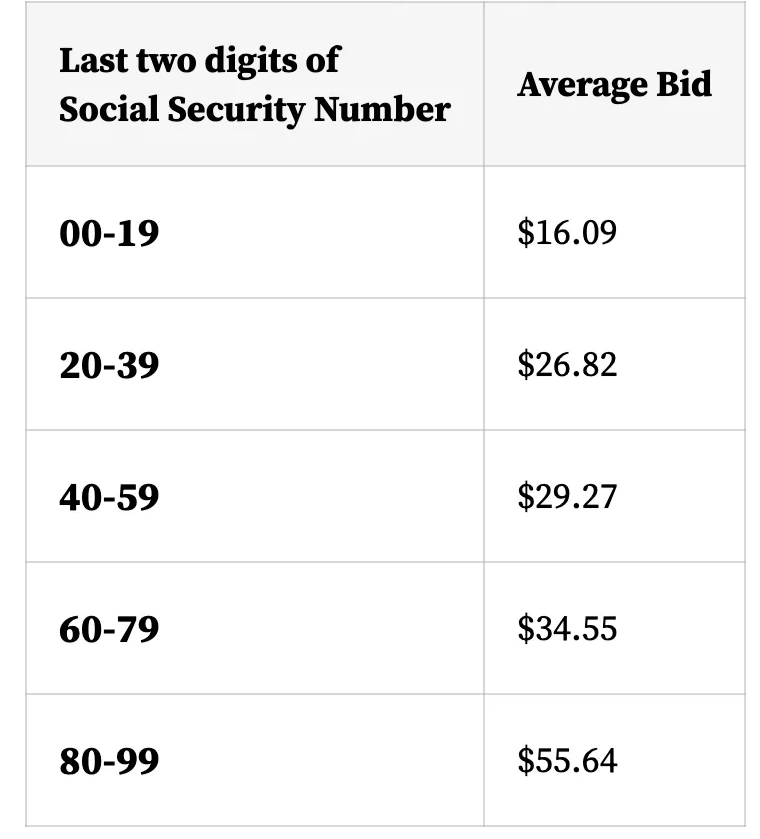
Task: Select the $55.64 average bid value
Action: pos(567,761)
